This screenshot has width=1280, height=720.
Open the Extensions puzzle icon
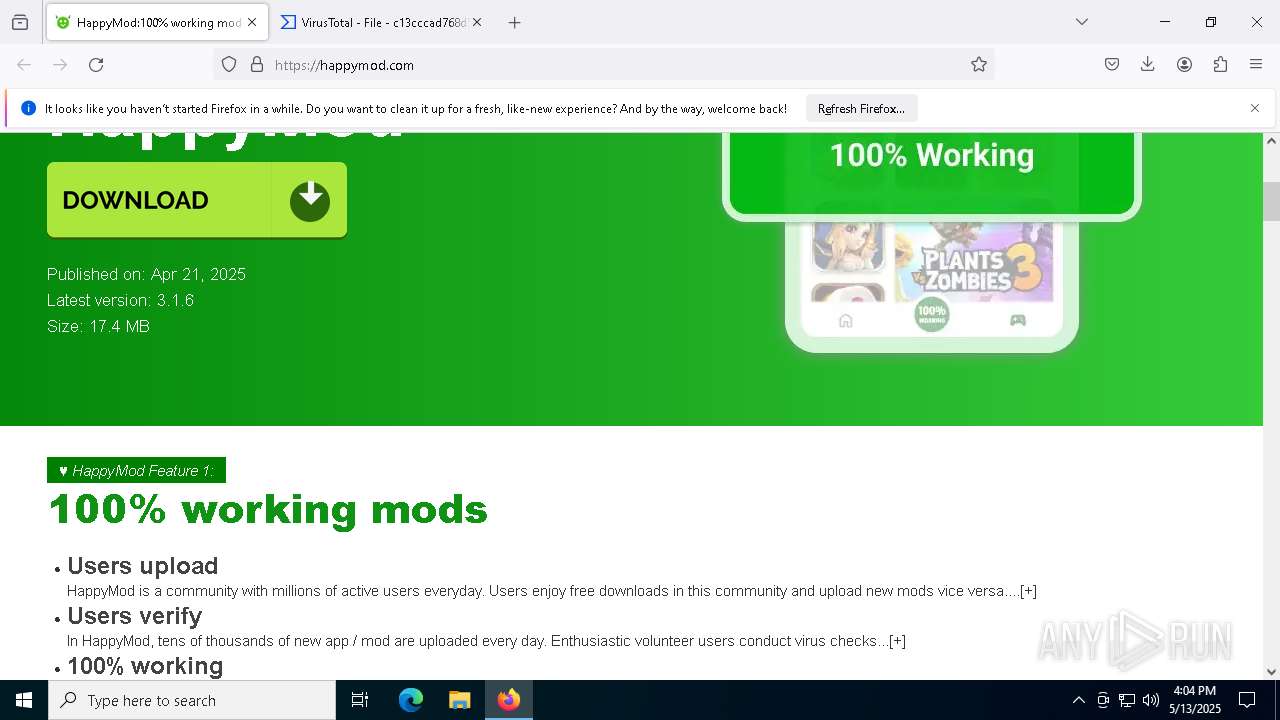tap(1220, 65)
